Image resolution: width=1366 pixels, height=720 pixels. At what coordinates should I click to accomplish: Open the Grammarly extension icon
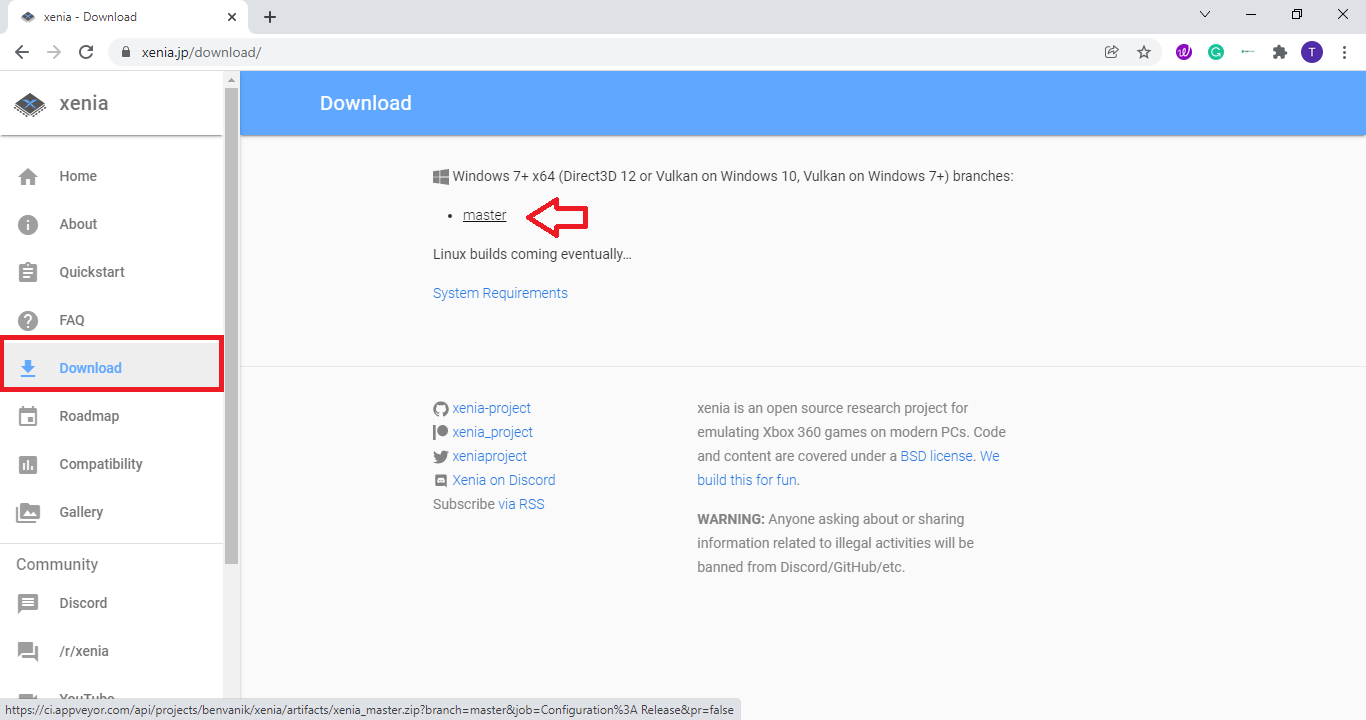pyautogui.click(x=1216, y=52)
